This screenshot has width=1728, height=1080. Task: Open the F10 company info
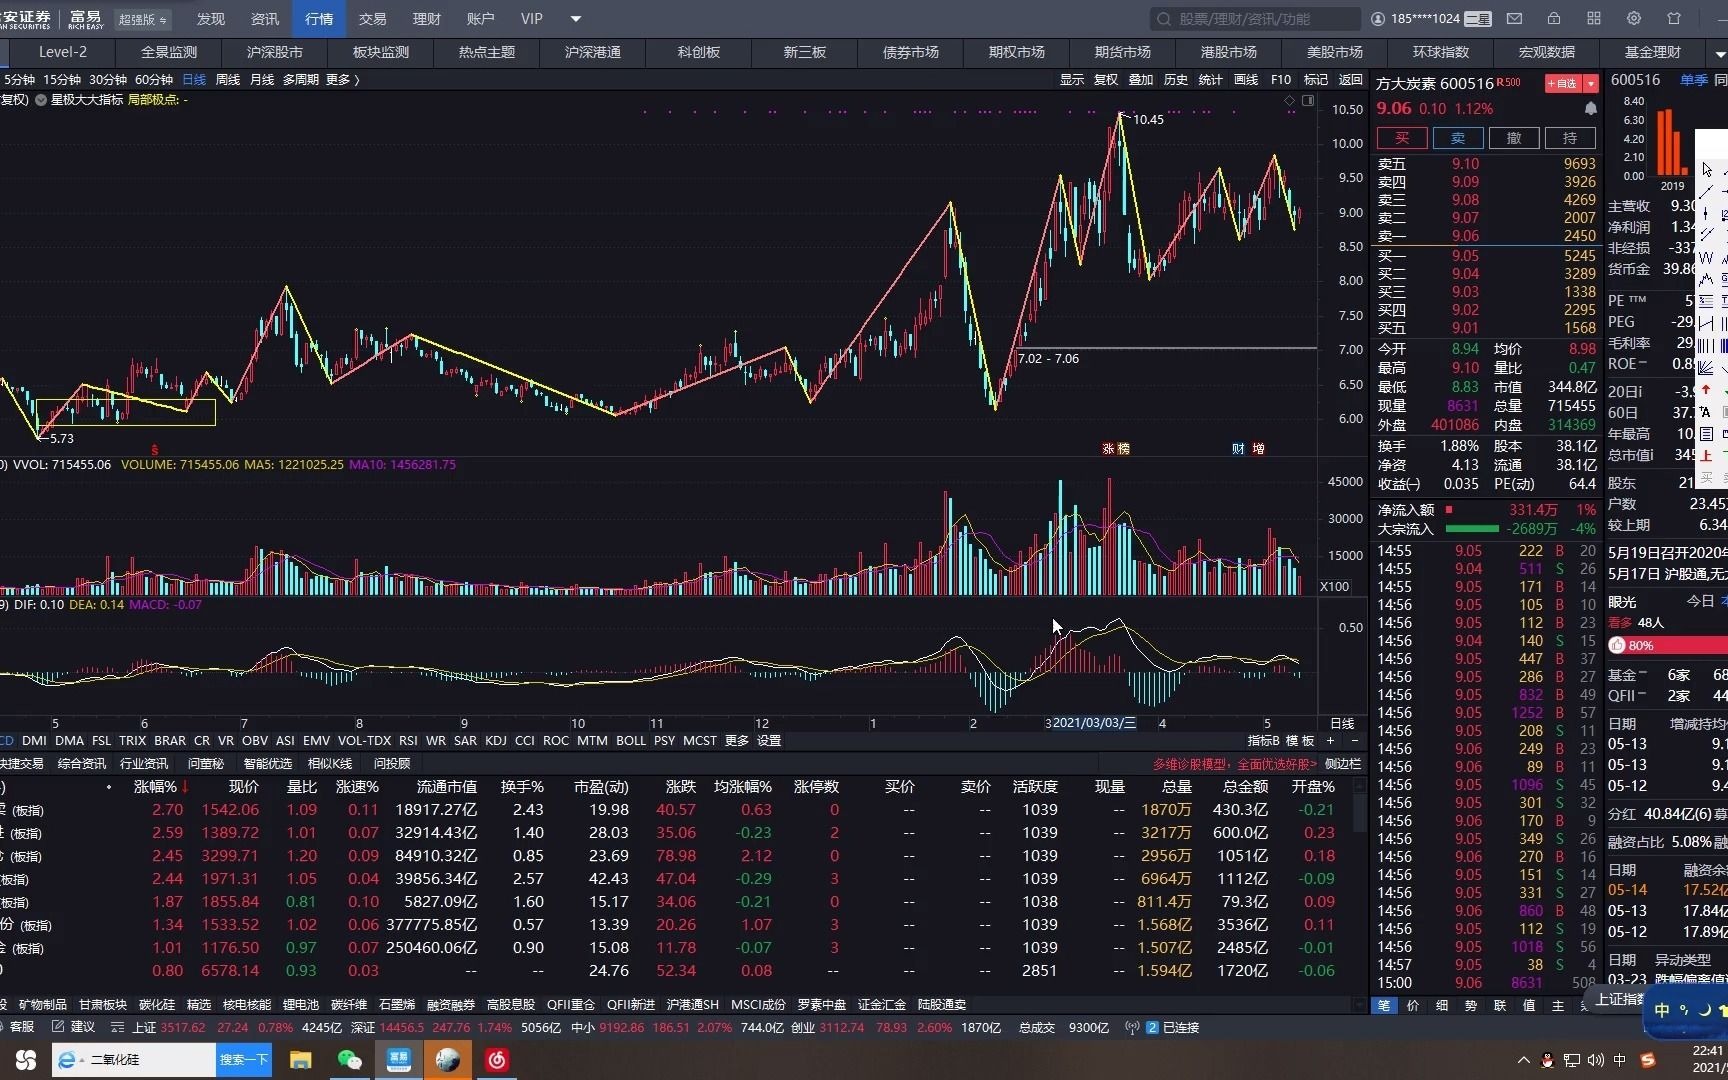click(x=1281, y=80)
